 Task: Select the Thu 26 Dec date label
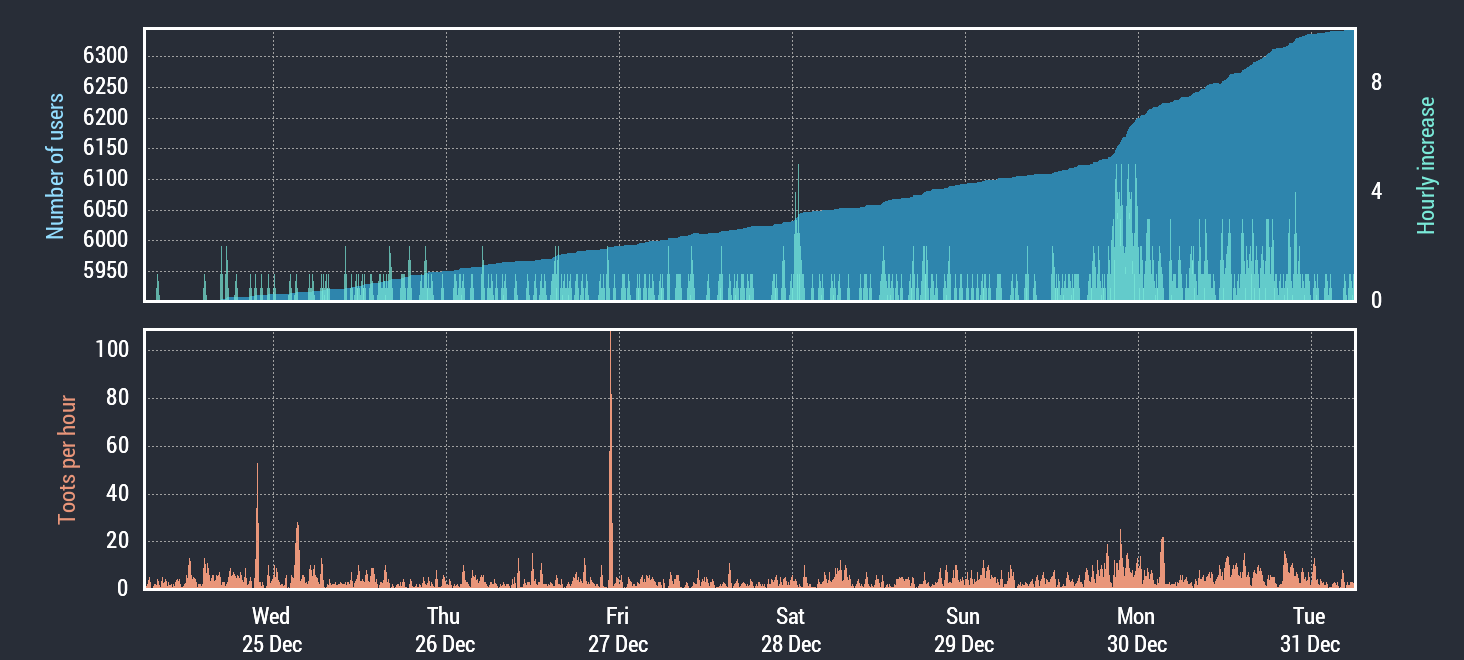tap(444, 630)
